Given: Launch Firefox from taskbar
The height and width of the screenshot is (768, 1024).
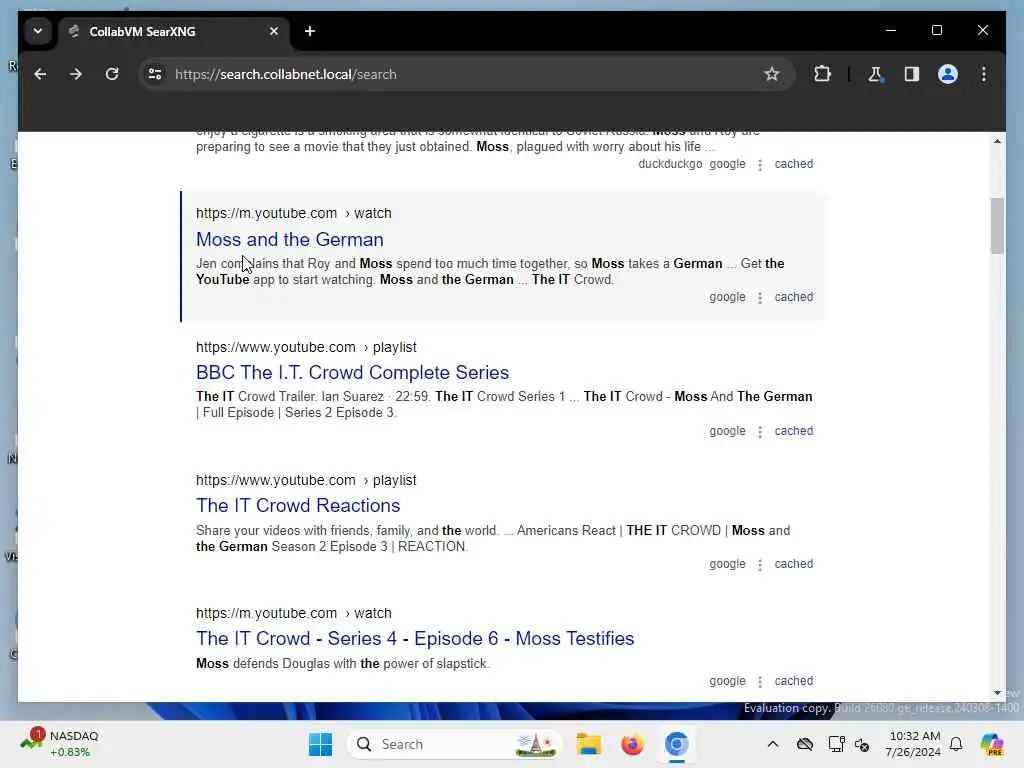Looking at the screenshot, I should coord(632,744).
